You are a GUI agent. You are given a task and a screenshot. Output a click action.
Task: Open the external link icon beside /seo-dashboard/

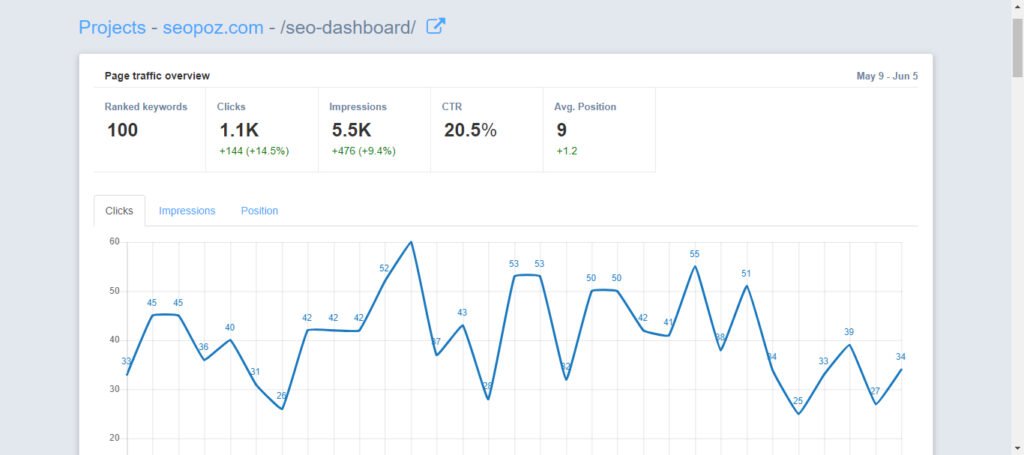point(436,27)
